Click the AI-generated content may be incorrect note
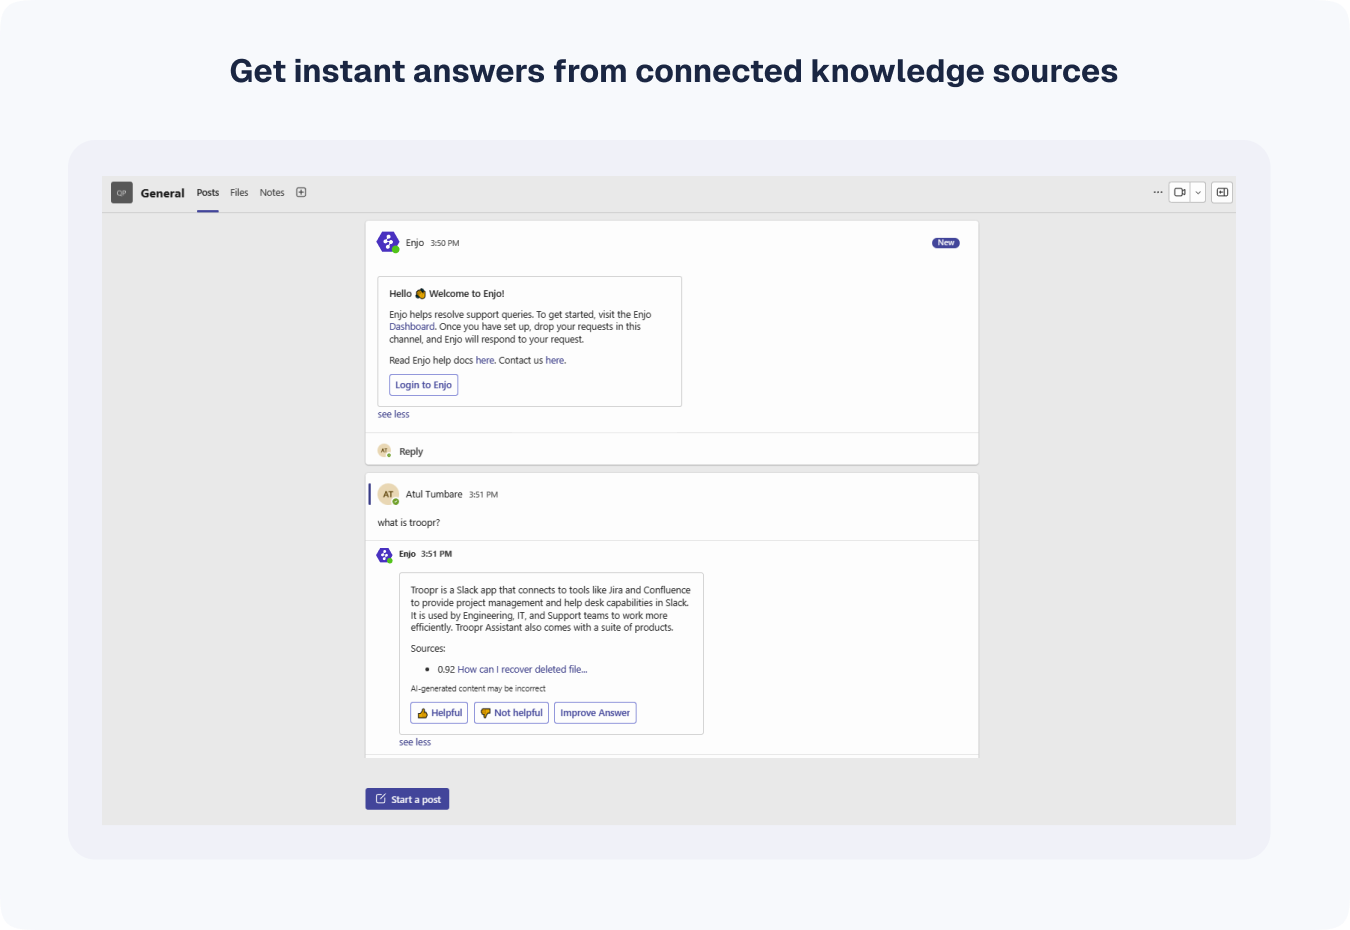The image size is (1350, 930). click(478, 689)
